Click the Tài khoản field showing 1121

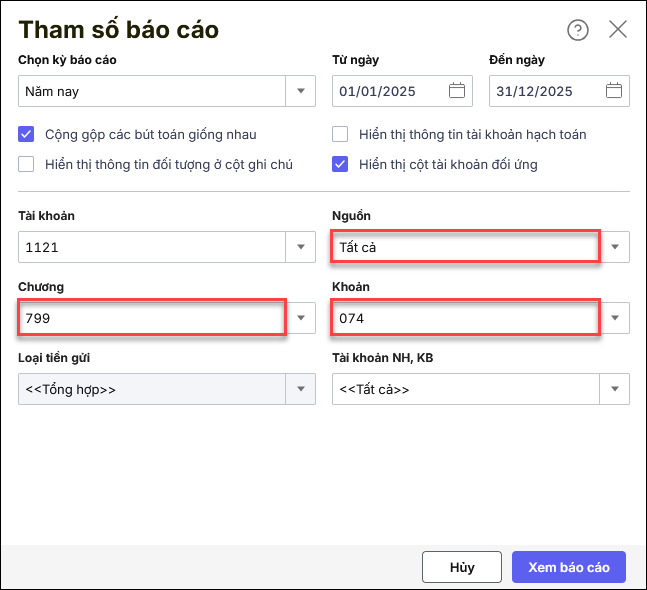(152, 247)
